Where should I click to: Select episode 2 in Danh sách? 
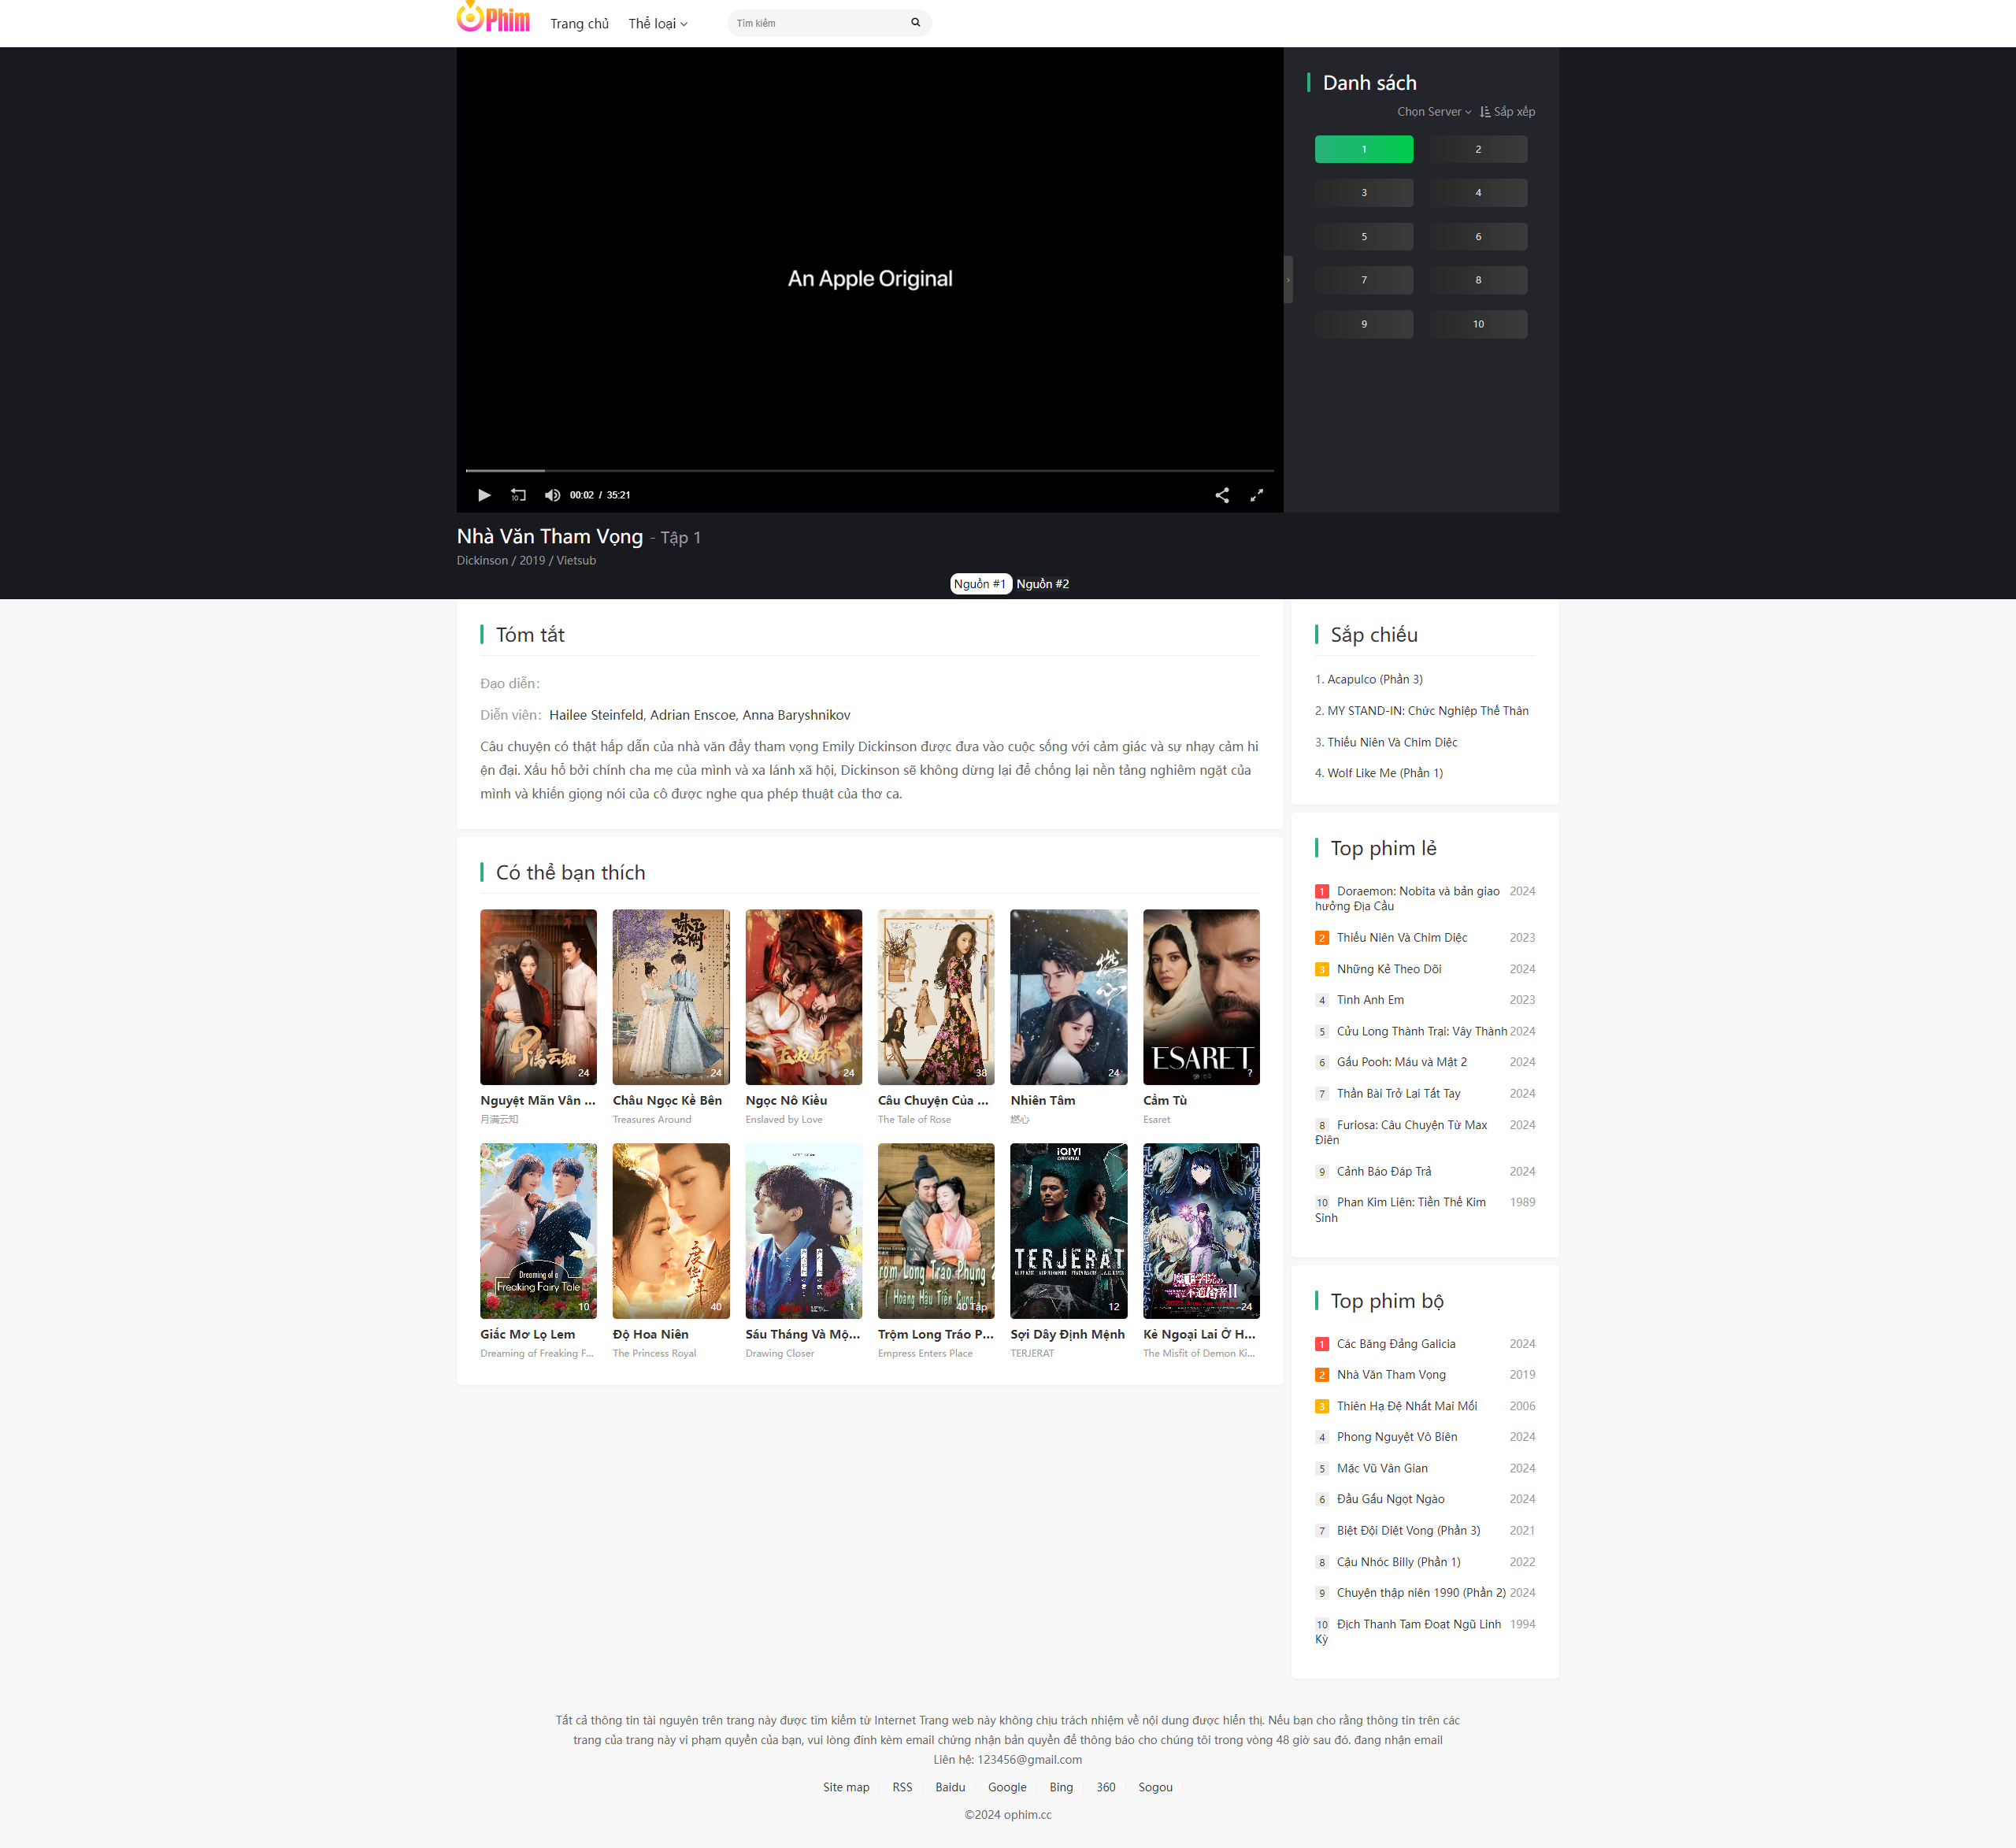coord(1477,149)
